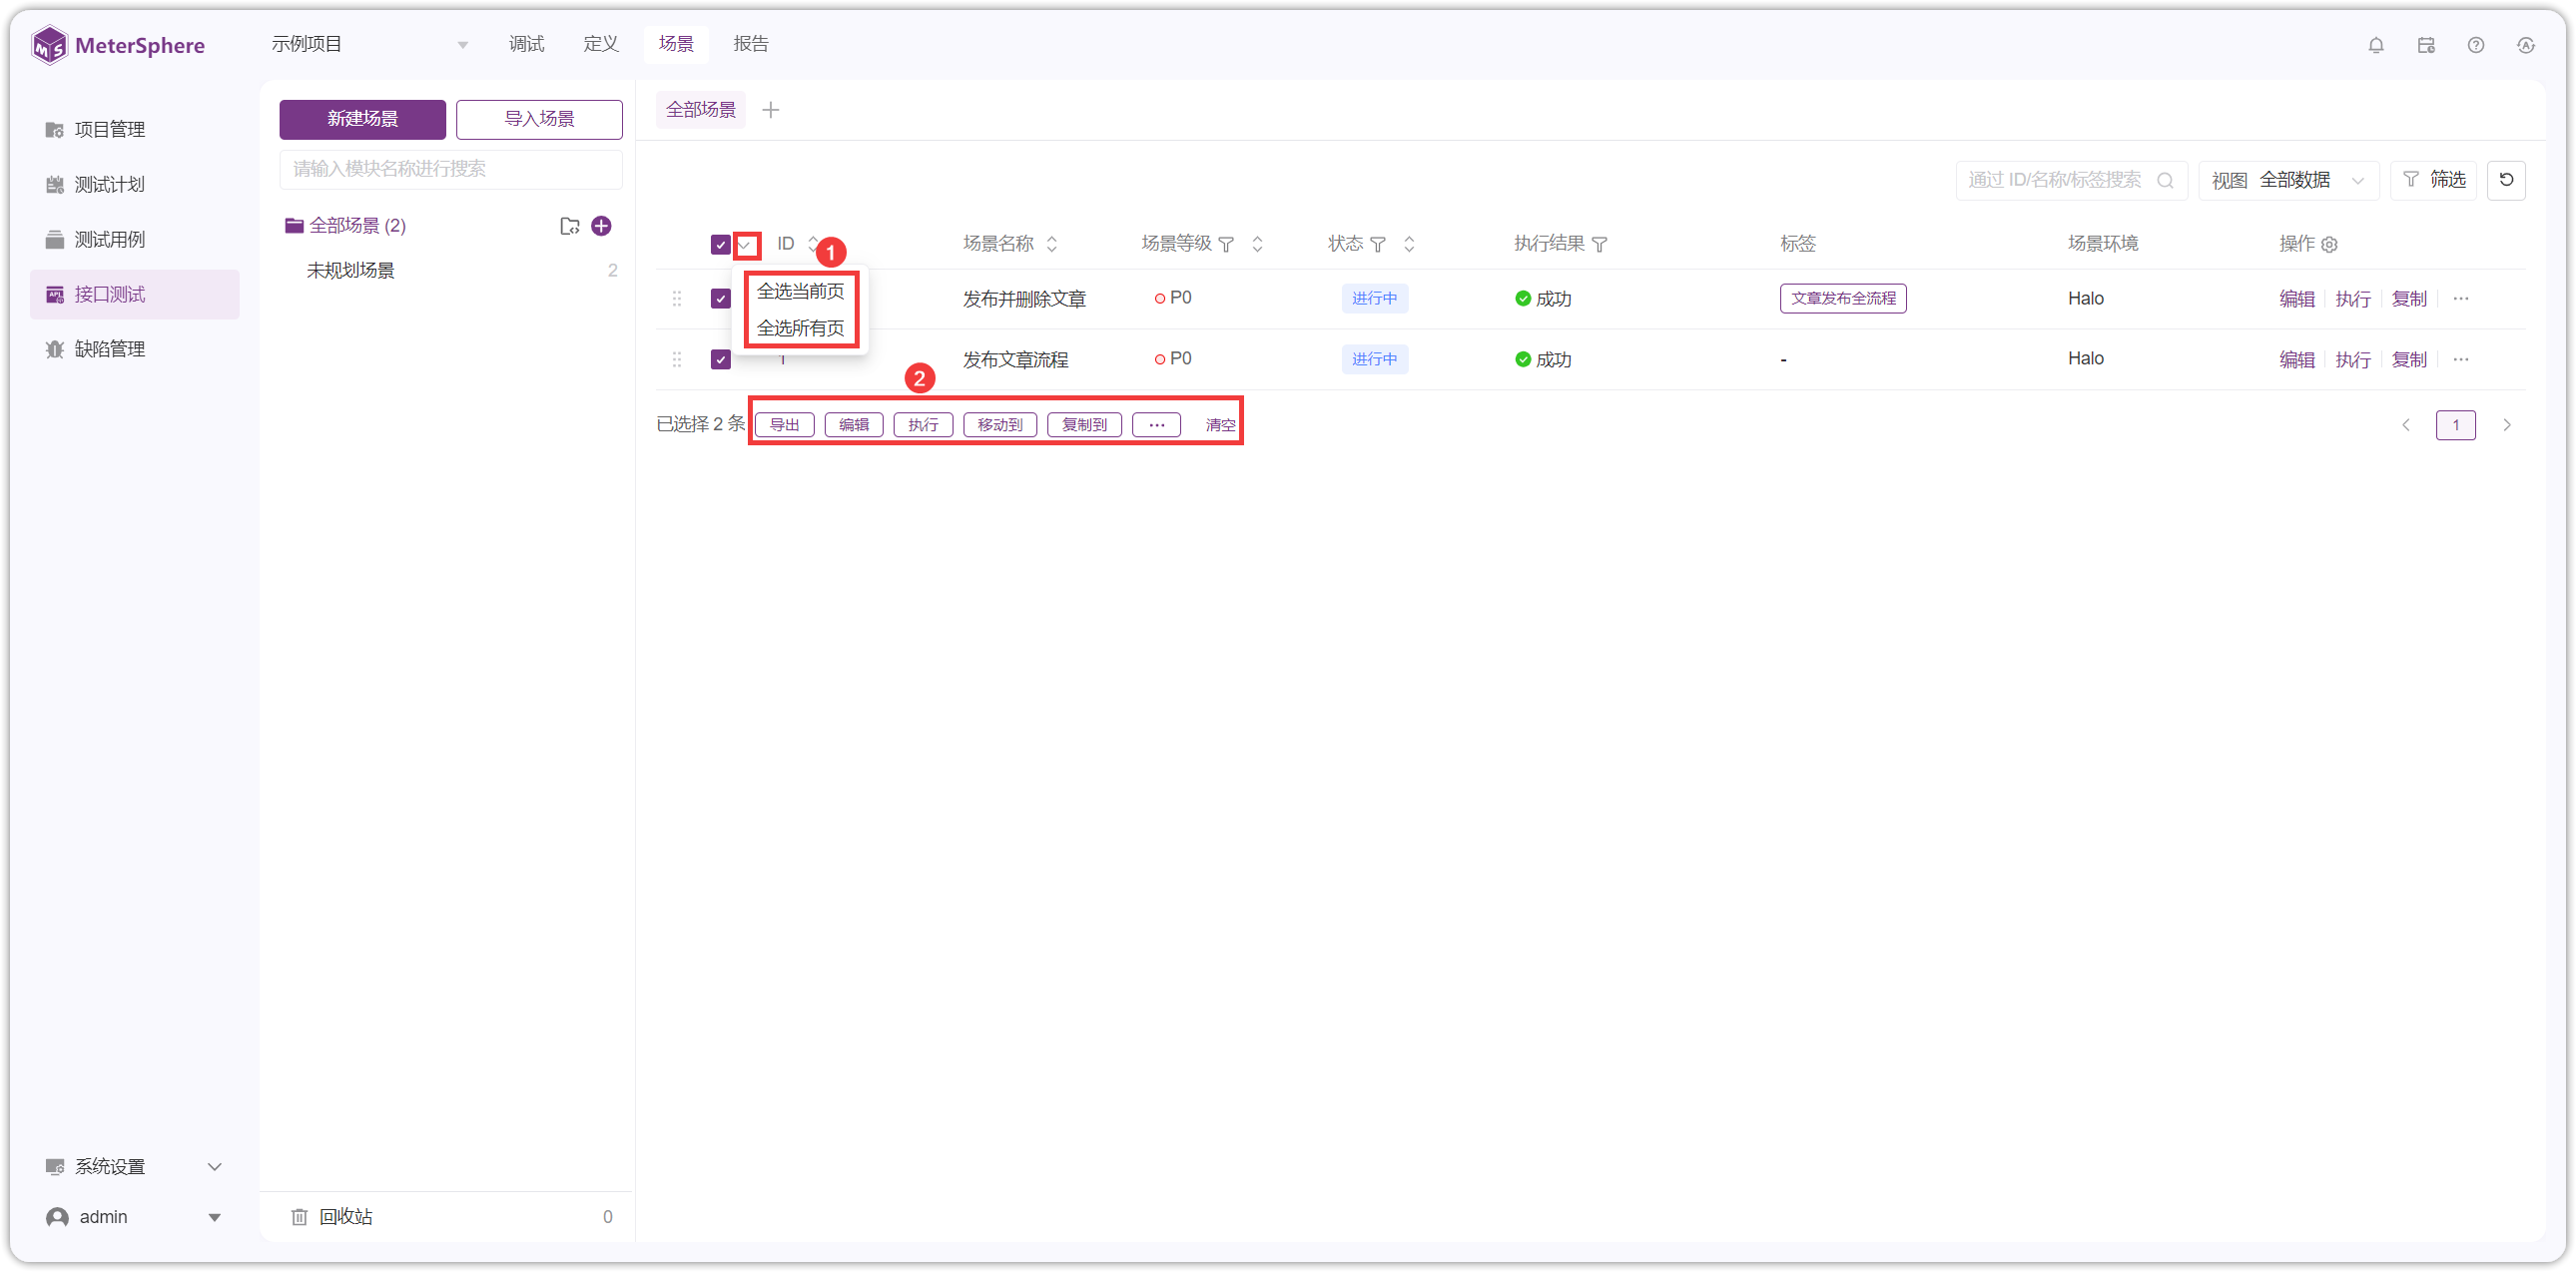
Task: Click the filter icon on 执行结果 column
Action: 1600,244
